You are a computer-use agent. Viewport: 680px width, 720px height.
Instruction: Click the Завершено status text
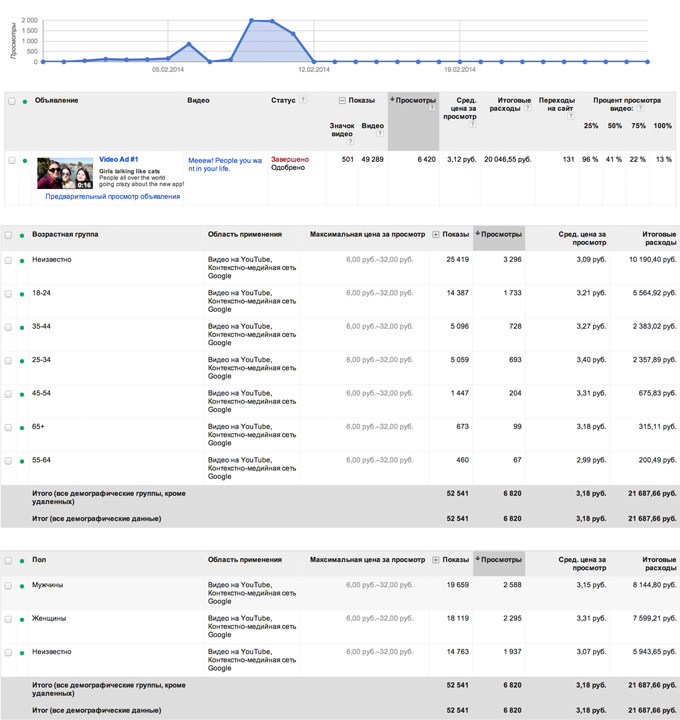click(290, 159)
